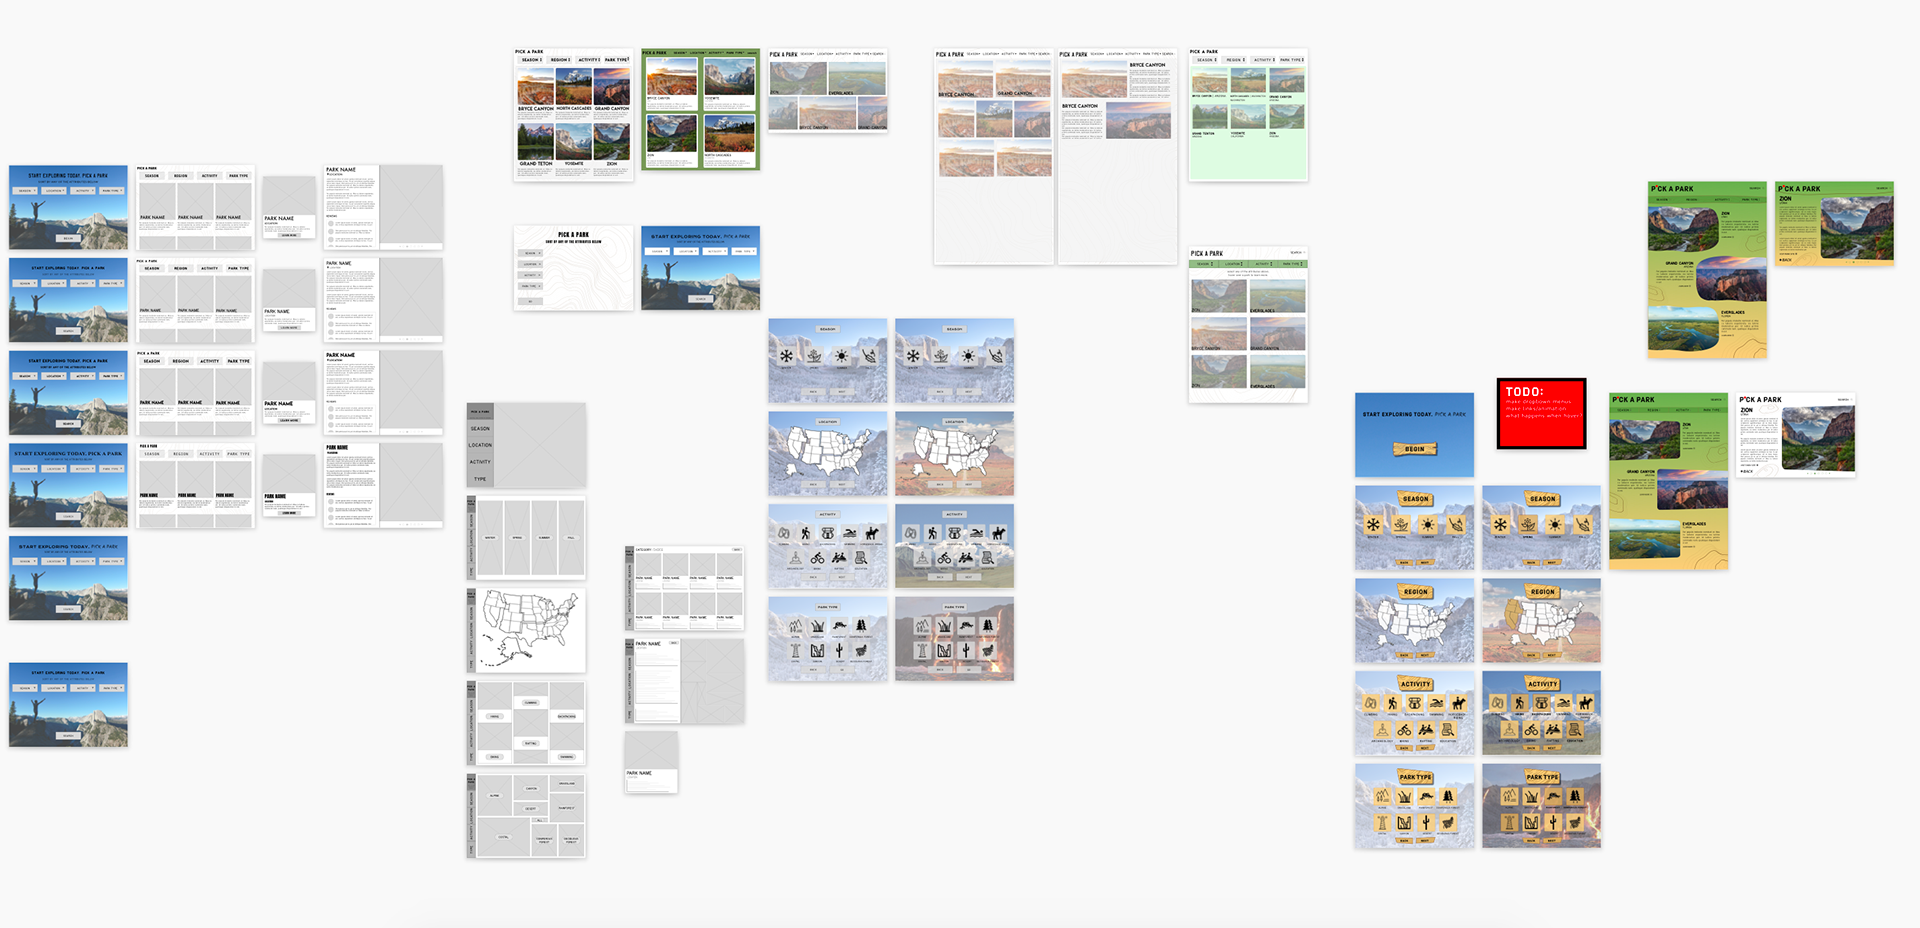Open Location dropdown in white topographic frame
The height and width of the screenshot is (928, 1920).
tap(530, 264)
